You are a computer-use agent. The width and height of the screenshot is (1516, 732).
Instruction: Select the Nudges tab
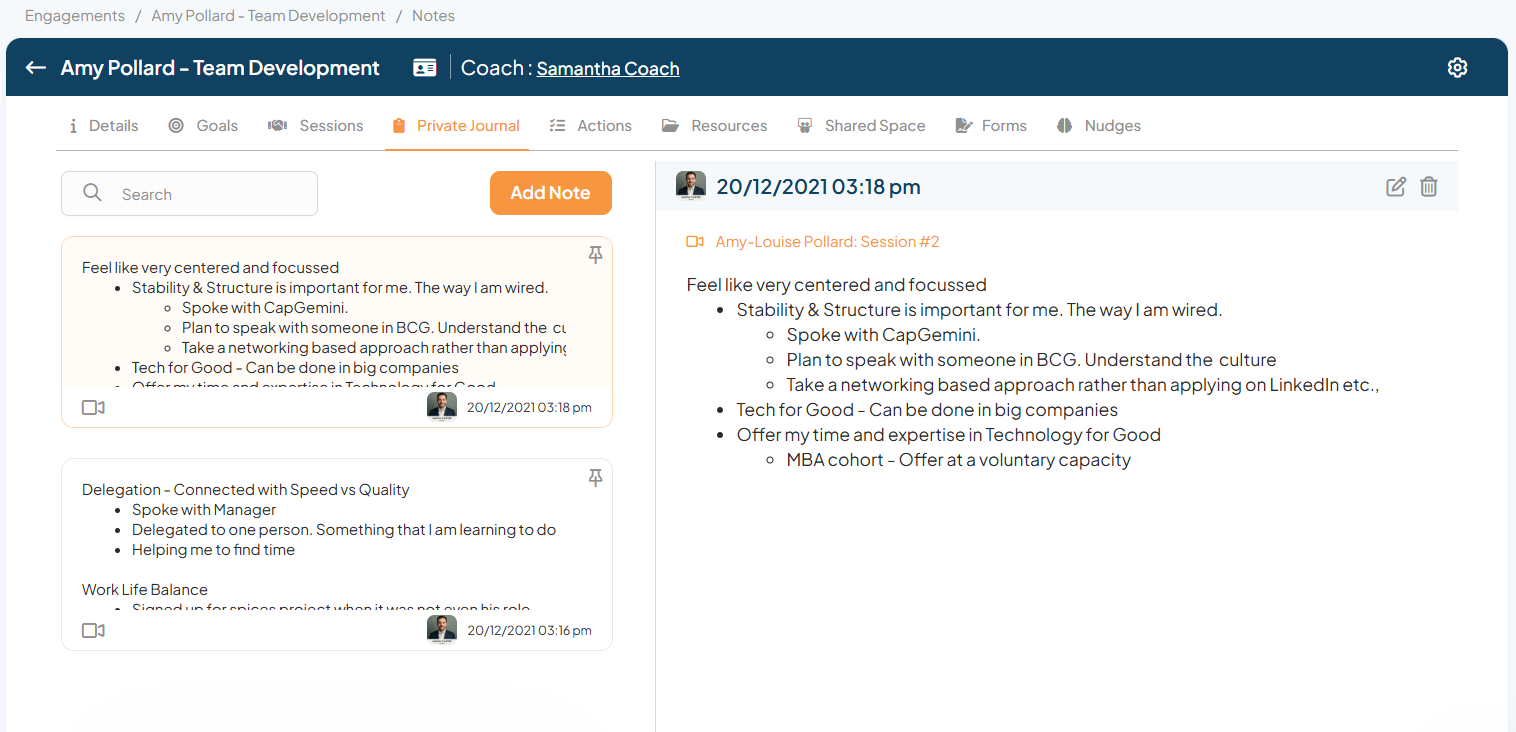click(x=1099, y=126)
